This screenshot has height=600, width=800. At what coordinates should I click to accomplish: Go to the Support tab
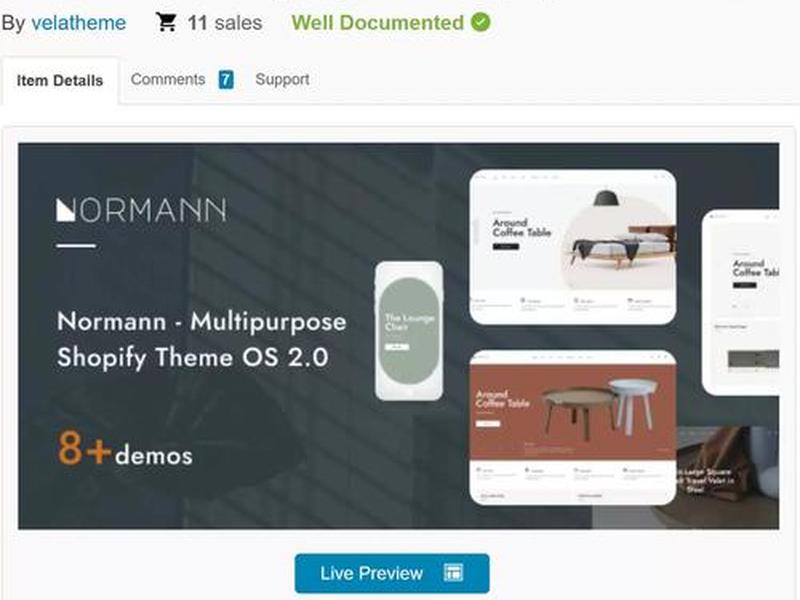pos(282,79)
